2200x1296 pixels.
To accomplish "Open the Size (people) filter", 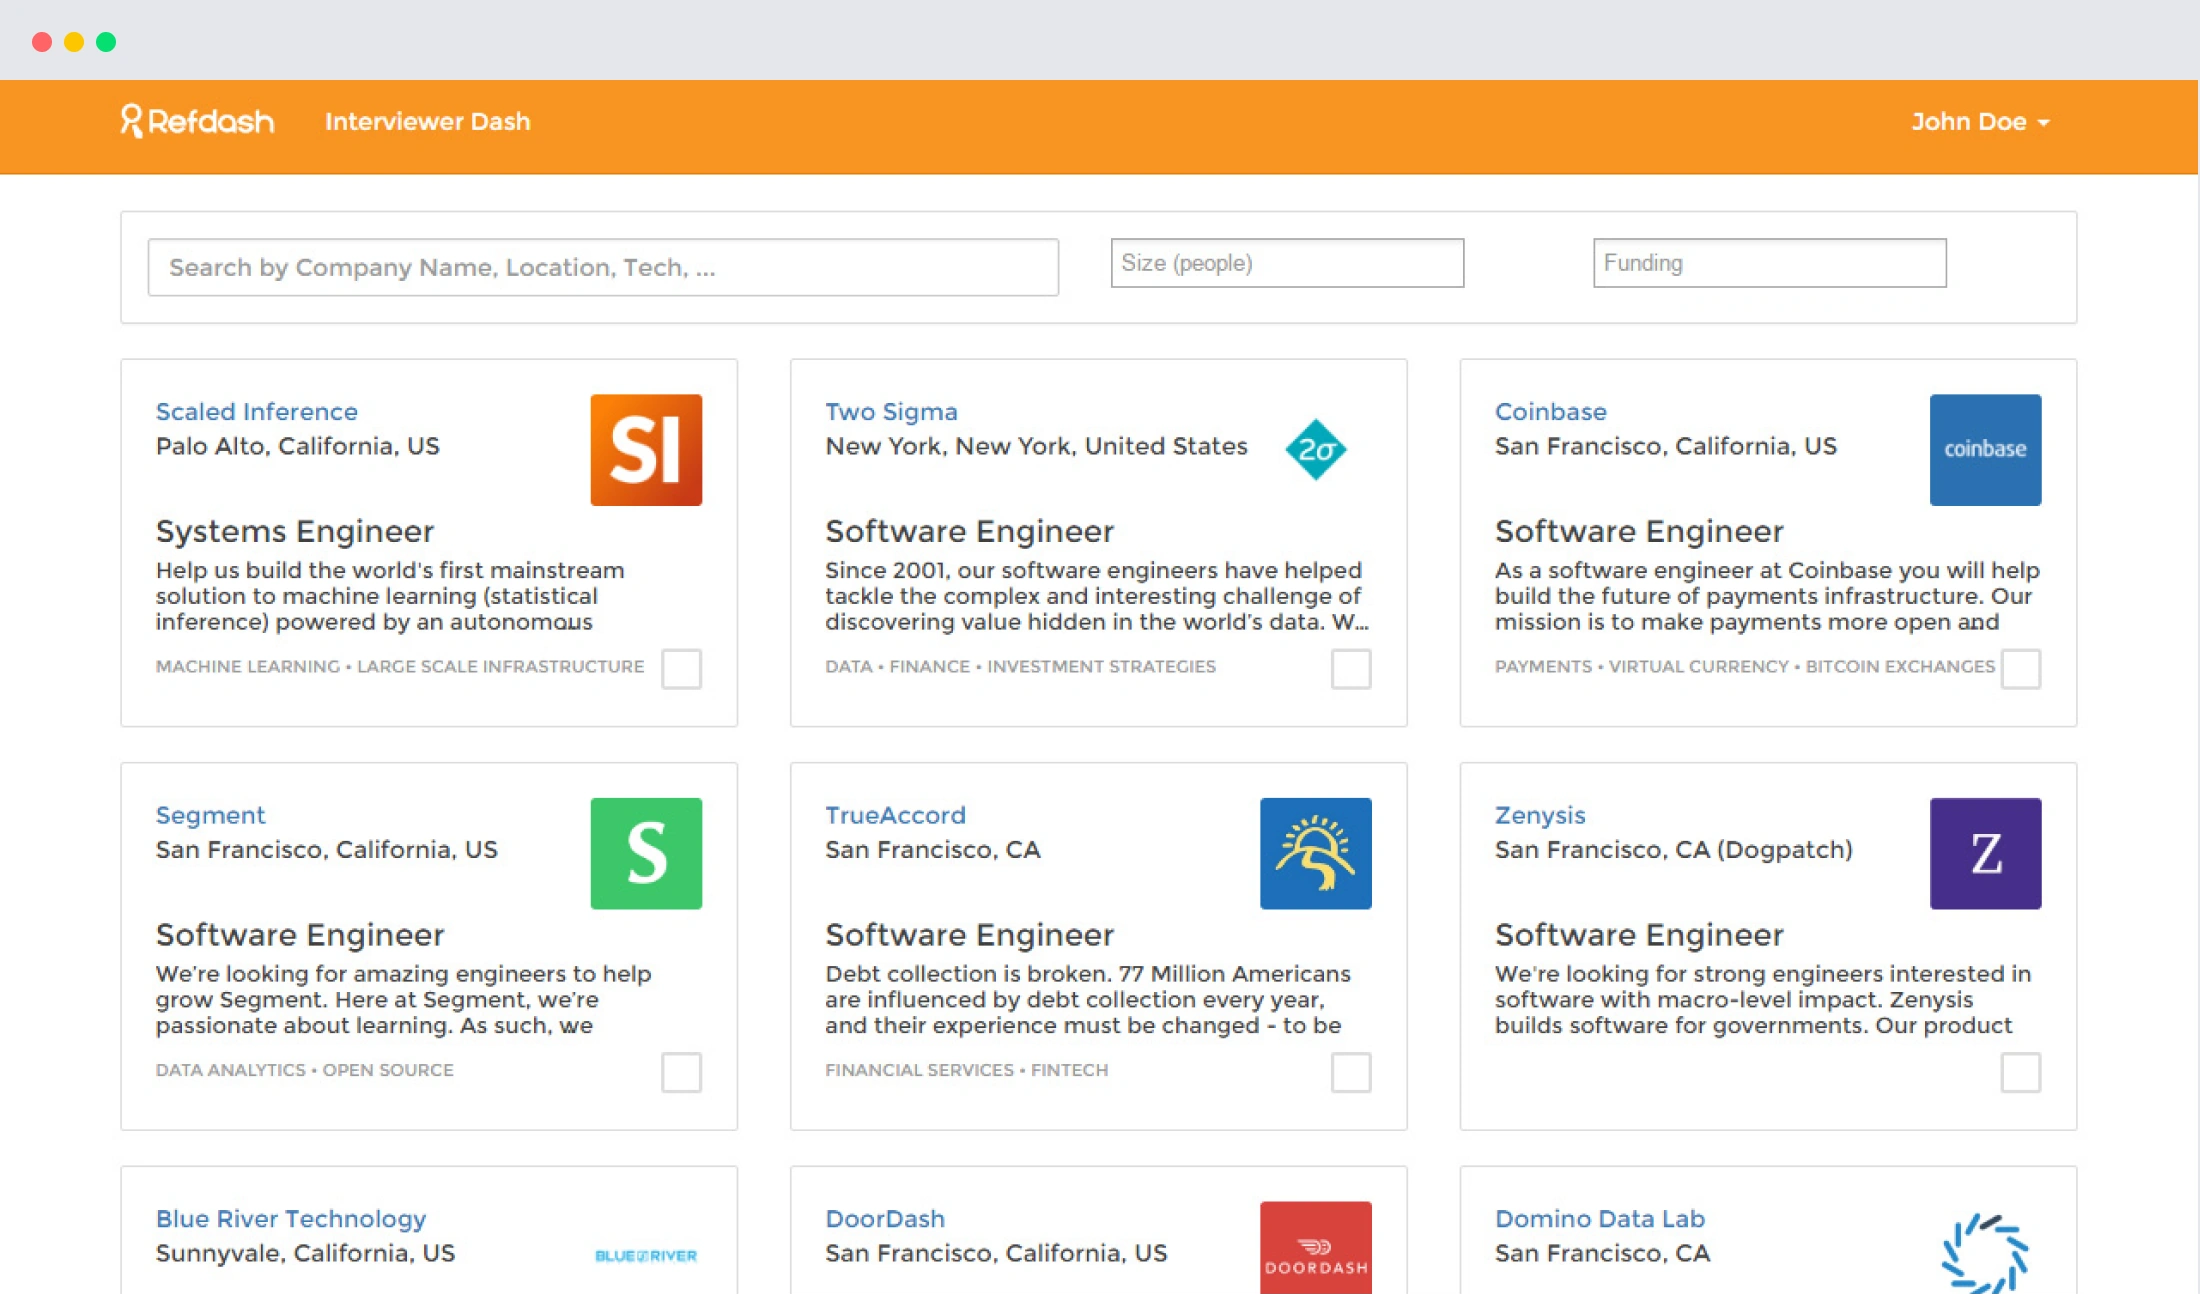I will pos(1287,263).
